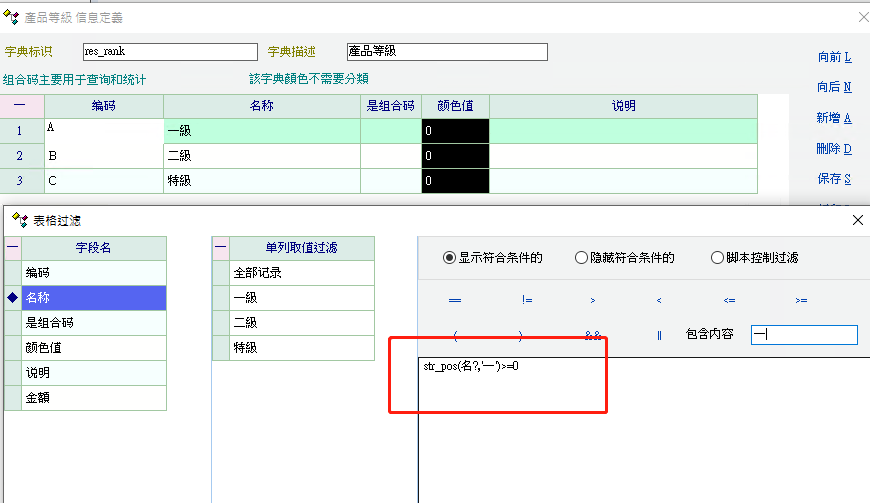Click 向前 L in the right menu
Viewport: 870px width, 503px height.
pyautogui.click(x=834, y=58)
